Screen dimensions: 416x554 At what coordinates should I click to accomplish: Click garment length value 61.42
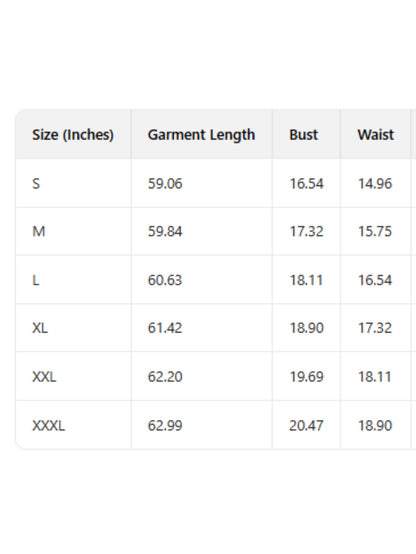coord(165,328)
